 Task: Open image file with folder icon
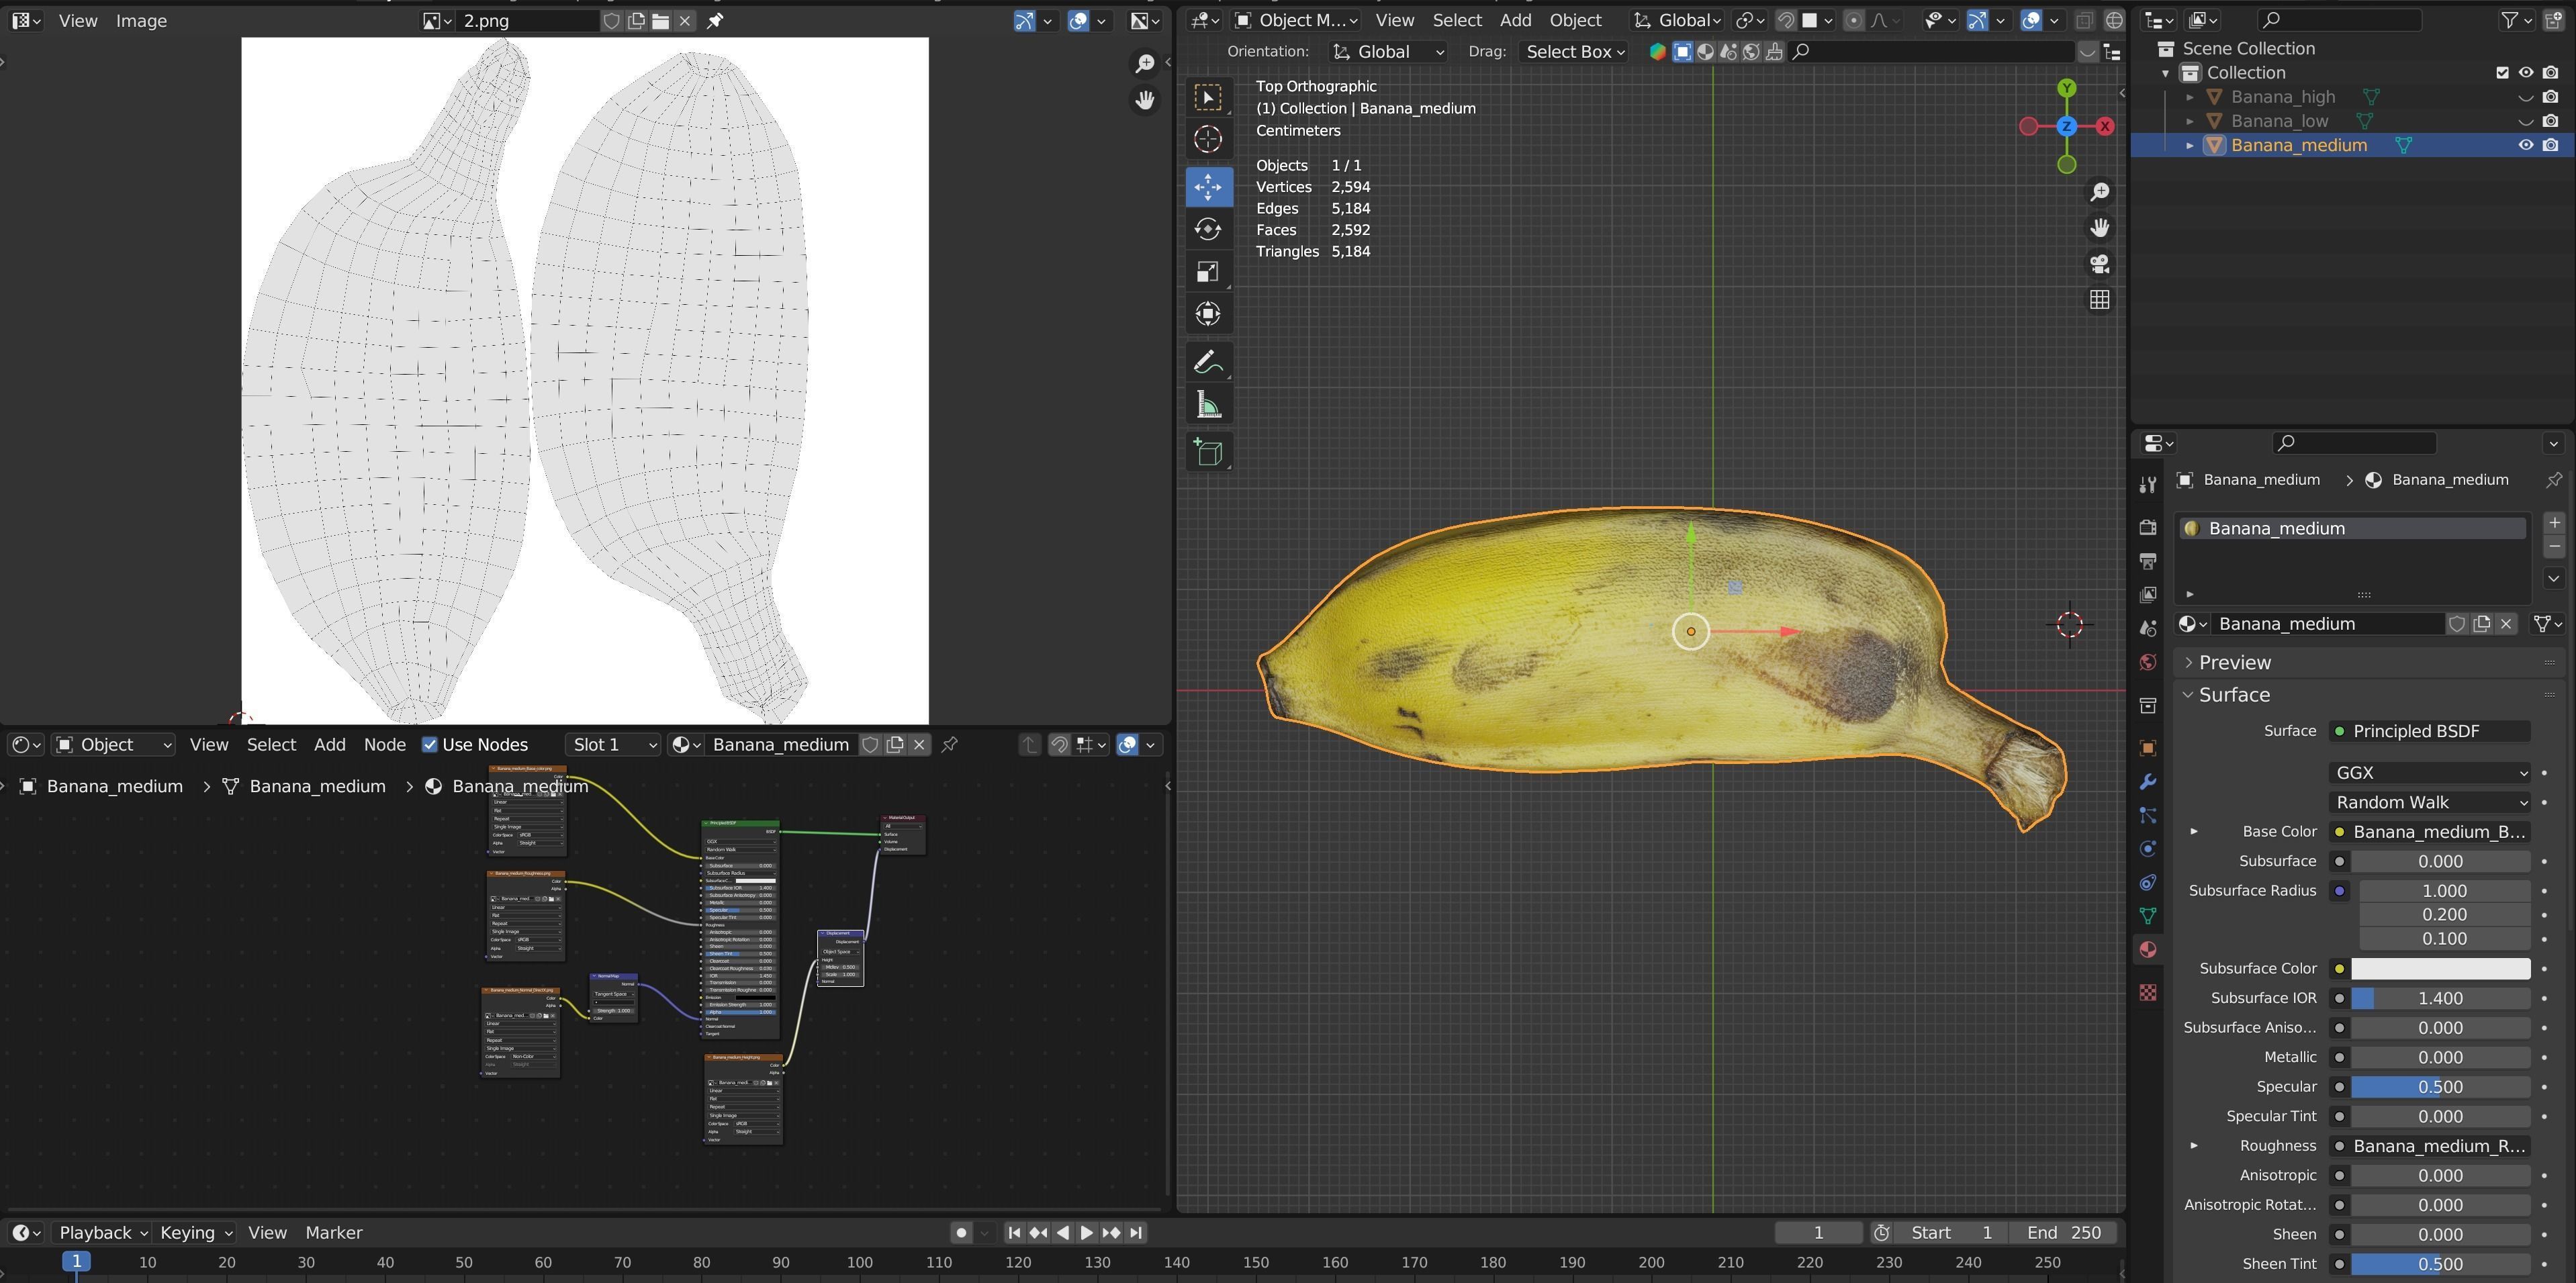click(660, 21)
